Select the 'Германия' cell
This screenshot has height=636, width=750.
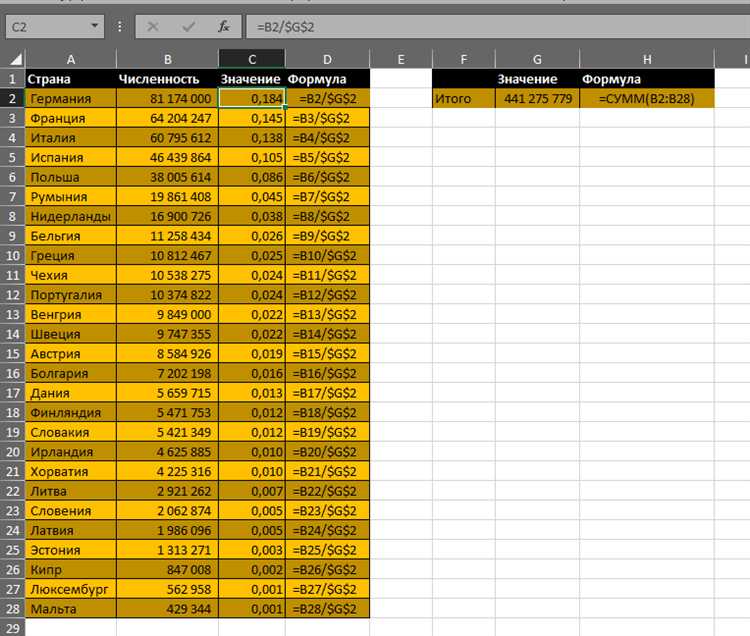click(71, 99)
